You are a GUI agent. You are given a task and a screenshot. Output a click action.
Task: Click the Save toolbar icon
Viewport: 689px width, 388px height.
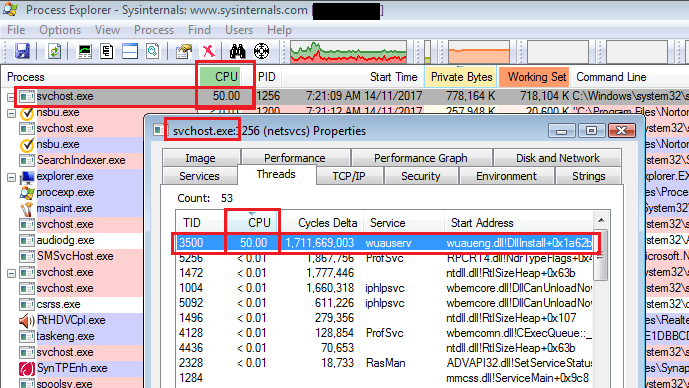pyautogui.click(x=22, y=51)
